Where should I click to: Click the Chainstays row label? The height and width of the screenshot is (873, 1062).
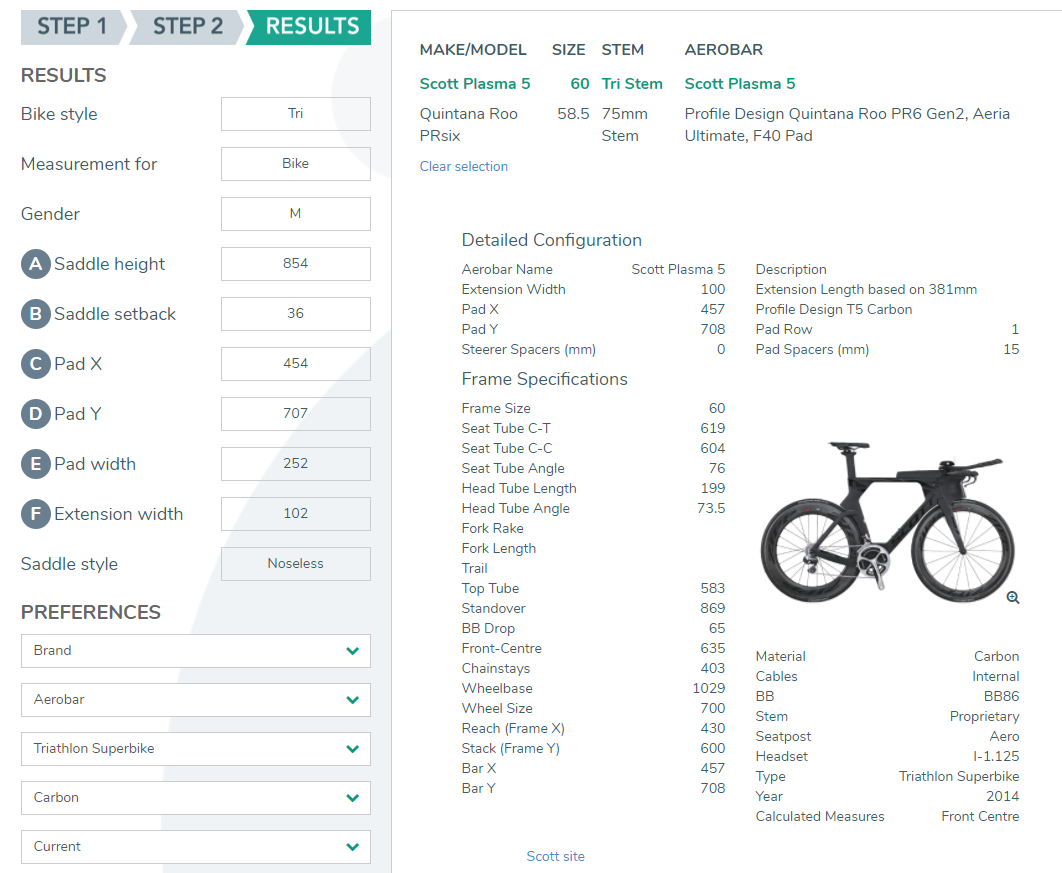[496, 668]
